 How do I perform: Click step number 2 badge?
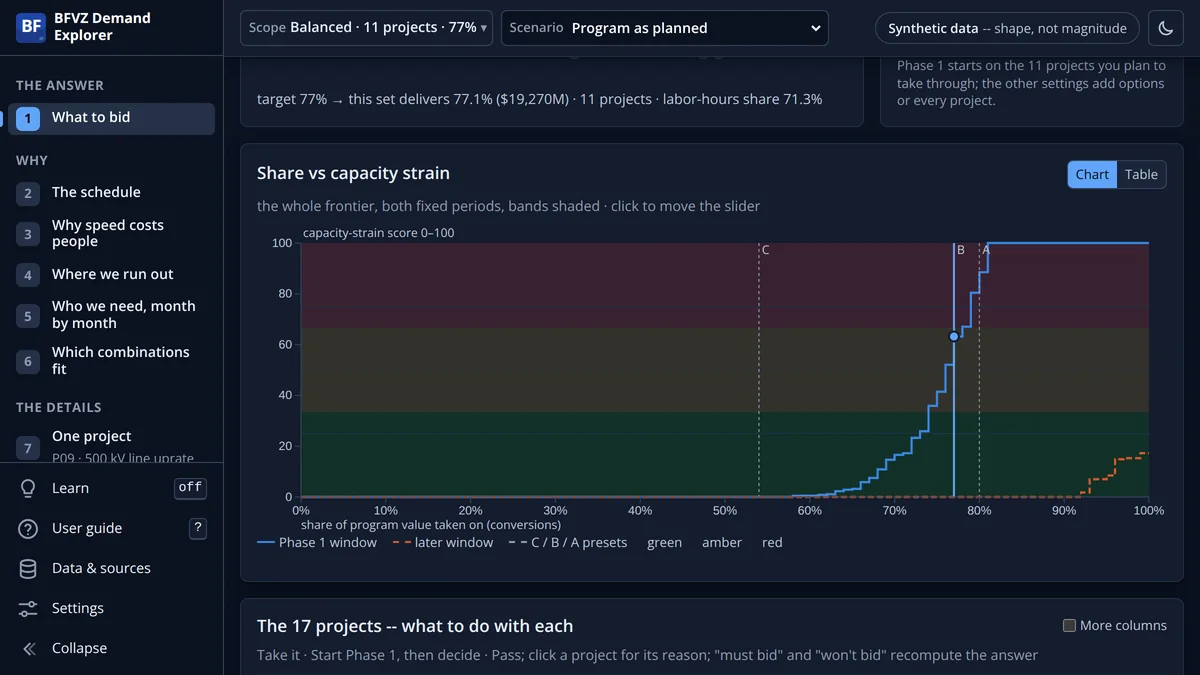coord(28,193)
